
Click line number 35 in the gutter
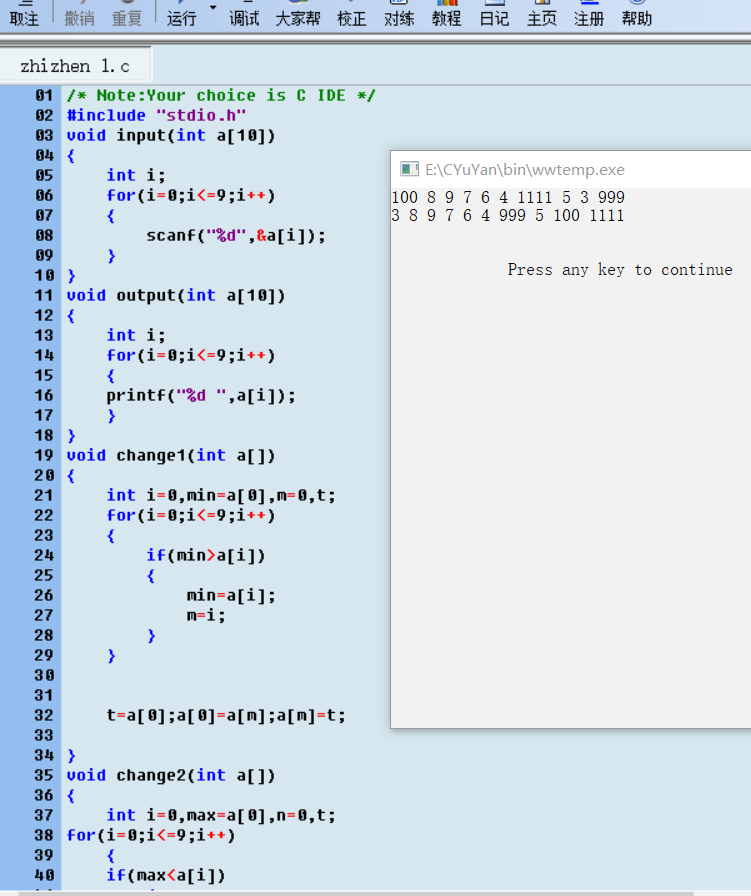coord(44,775)
